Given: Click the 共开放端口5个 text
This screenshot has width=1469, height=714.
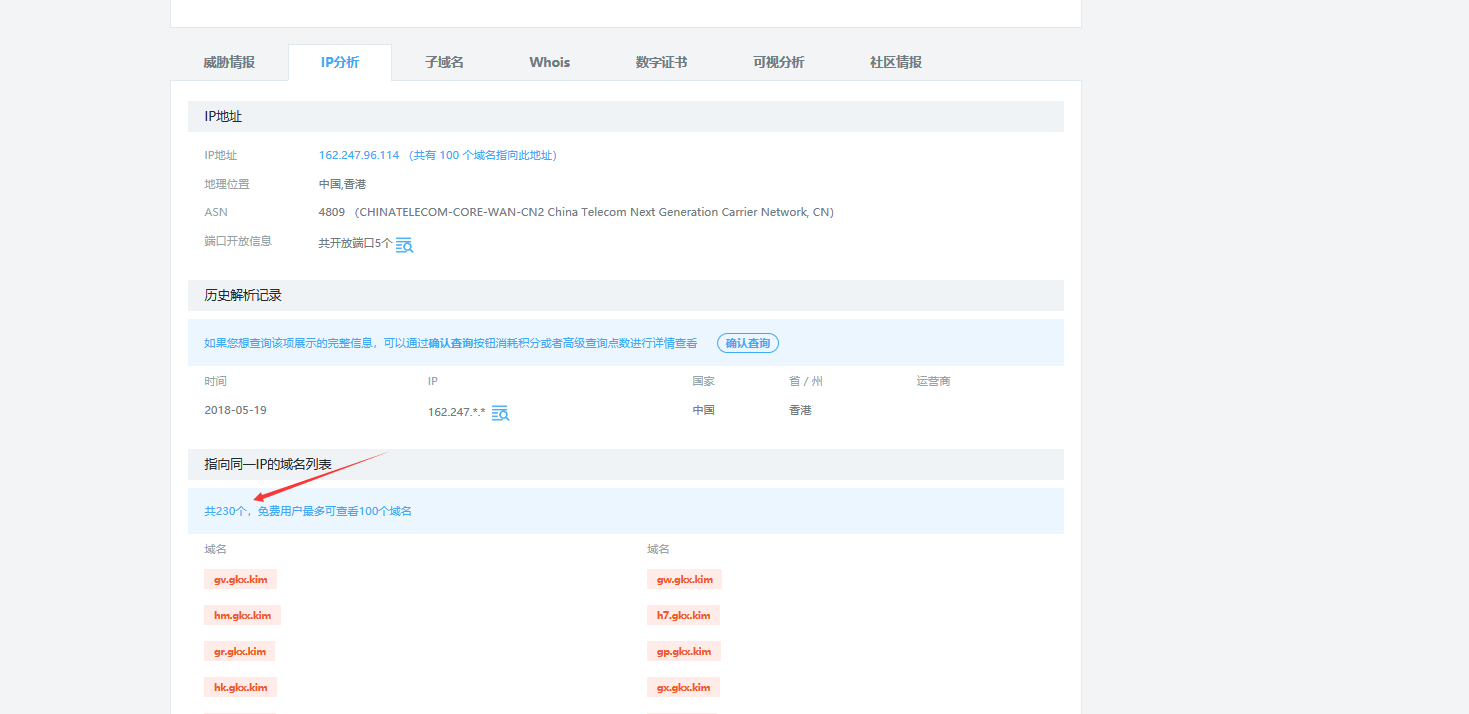Looking at the screenshot, I should (355, 243).
